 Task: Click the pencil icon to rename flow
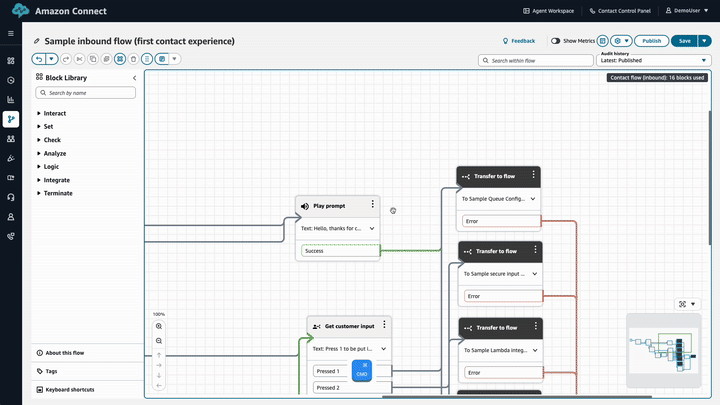pyautogui.click(x=37, y=42)
